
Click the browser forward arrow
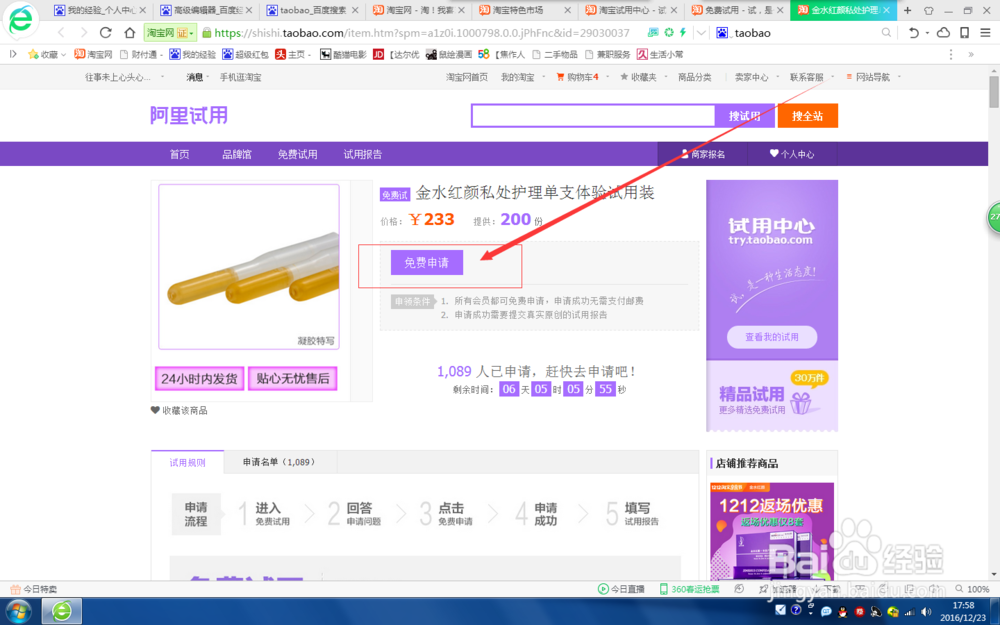click(83, 33)
